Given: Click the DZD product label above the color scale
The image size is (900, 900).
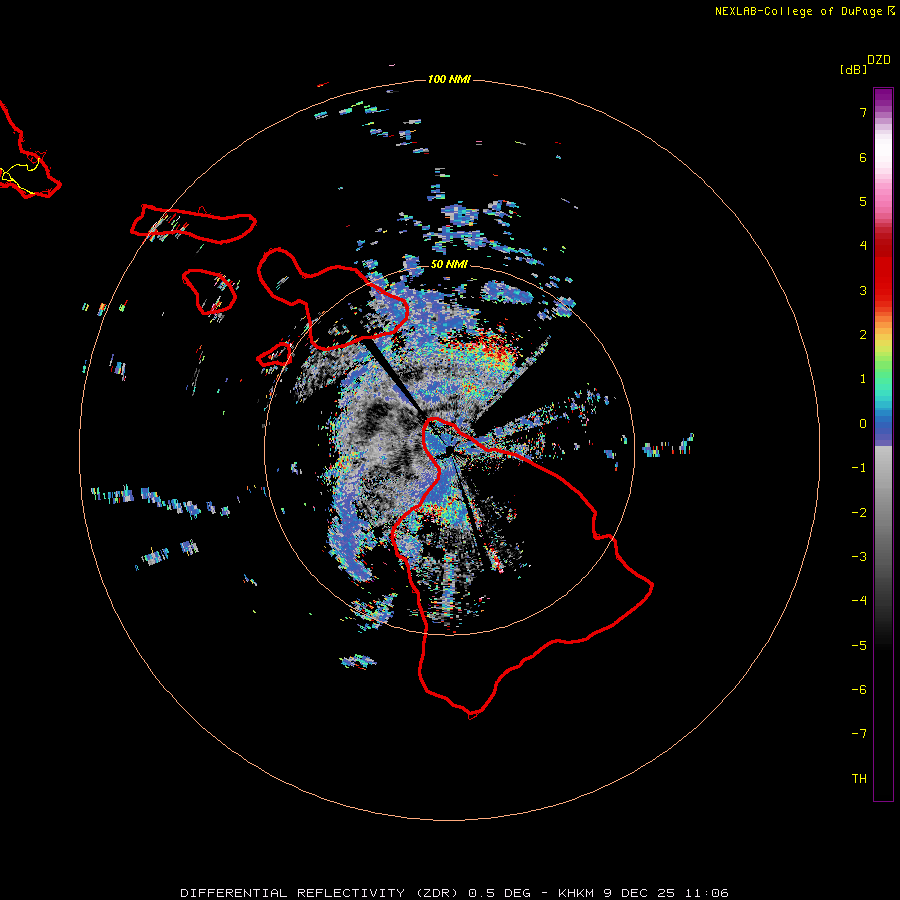Looking at the screenshot, I should [879, 60].
